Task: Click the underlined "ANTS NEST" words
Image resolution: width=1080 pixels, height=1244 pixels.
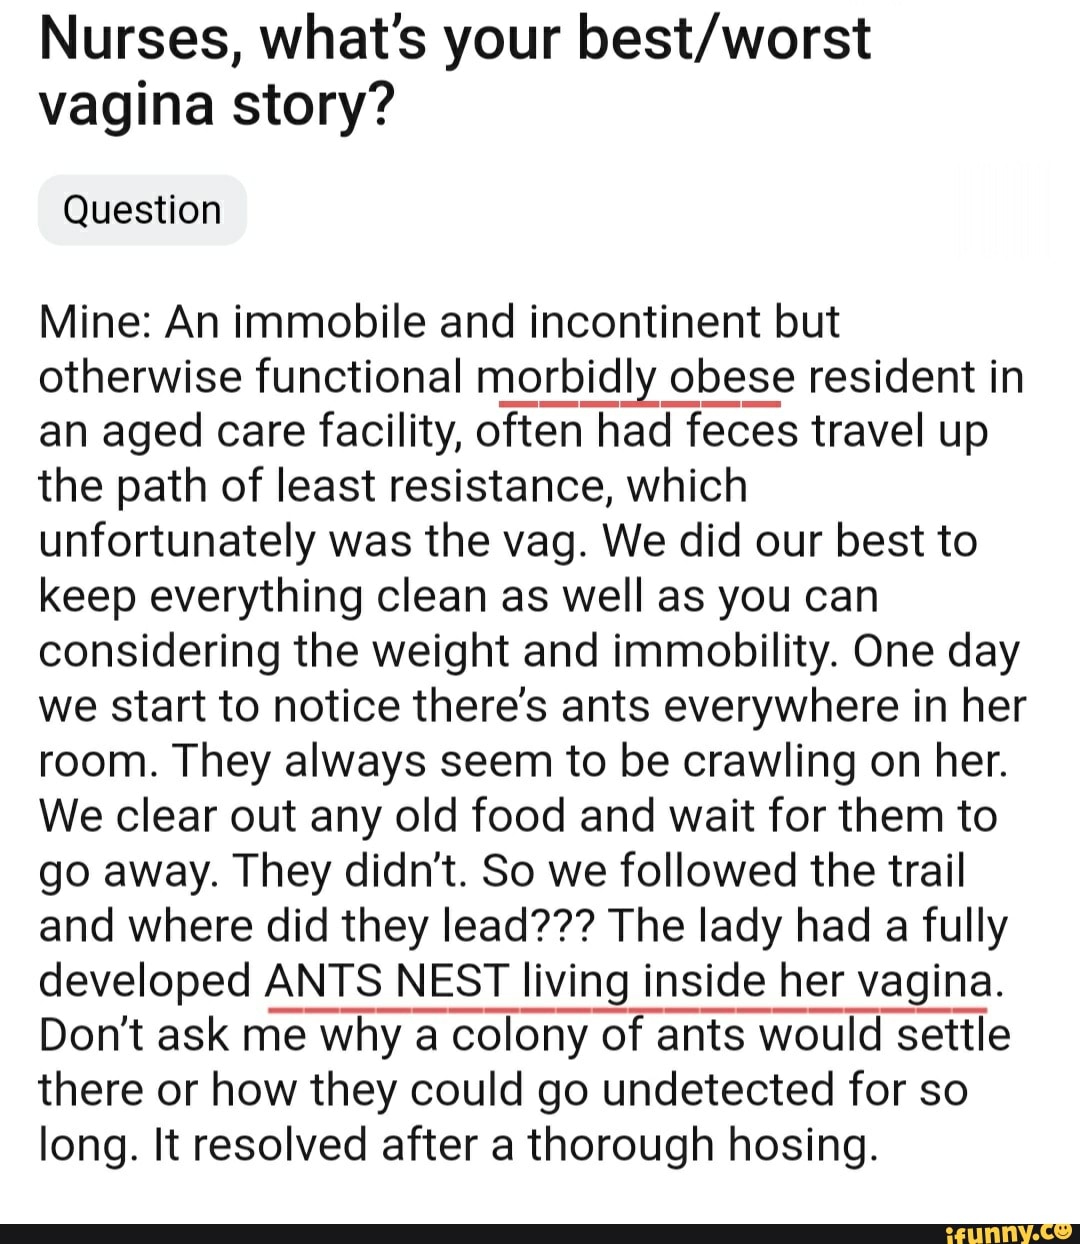Action: [x=388, y=981]
